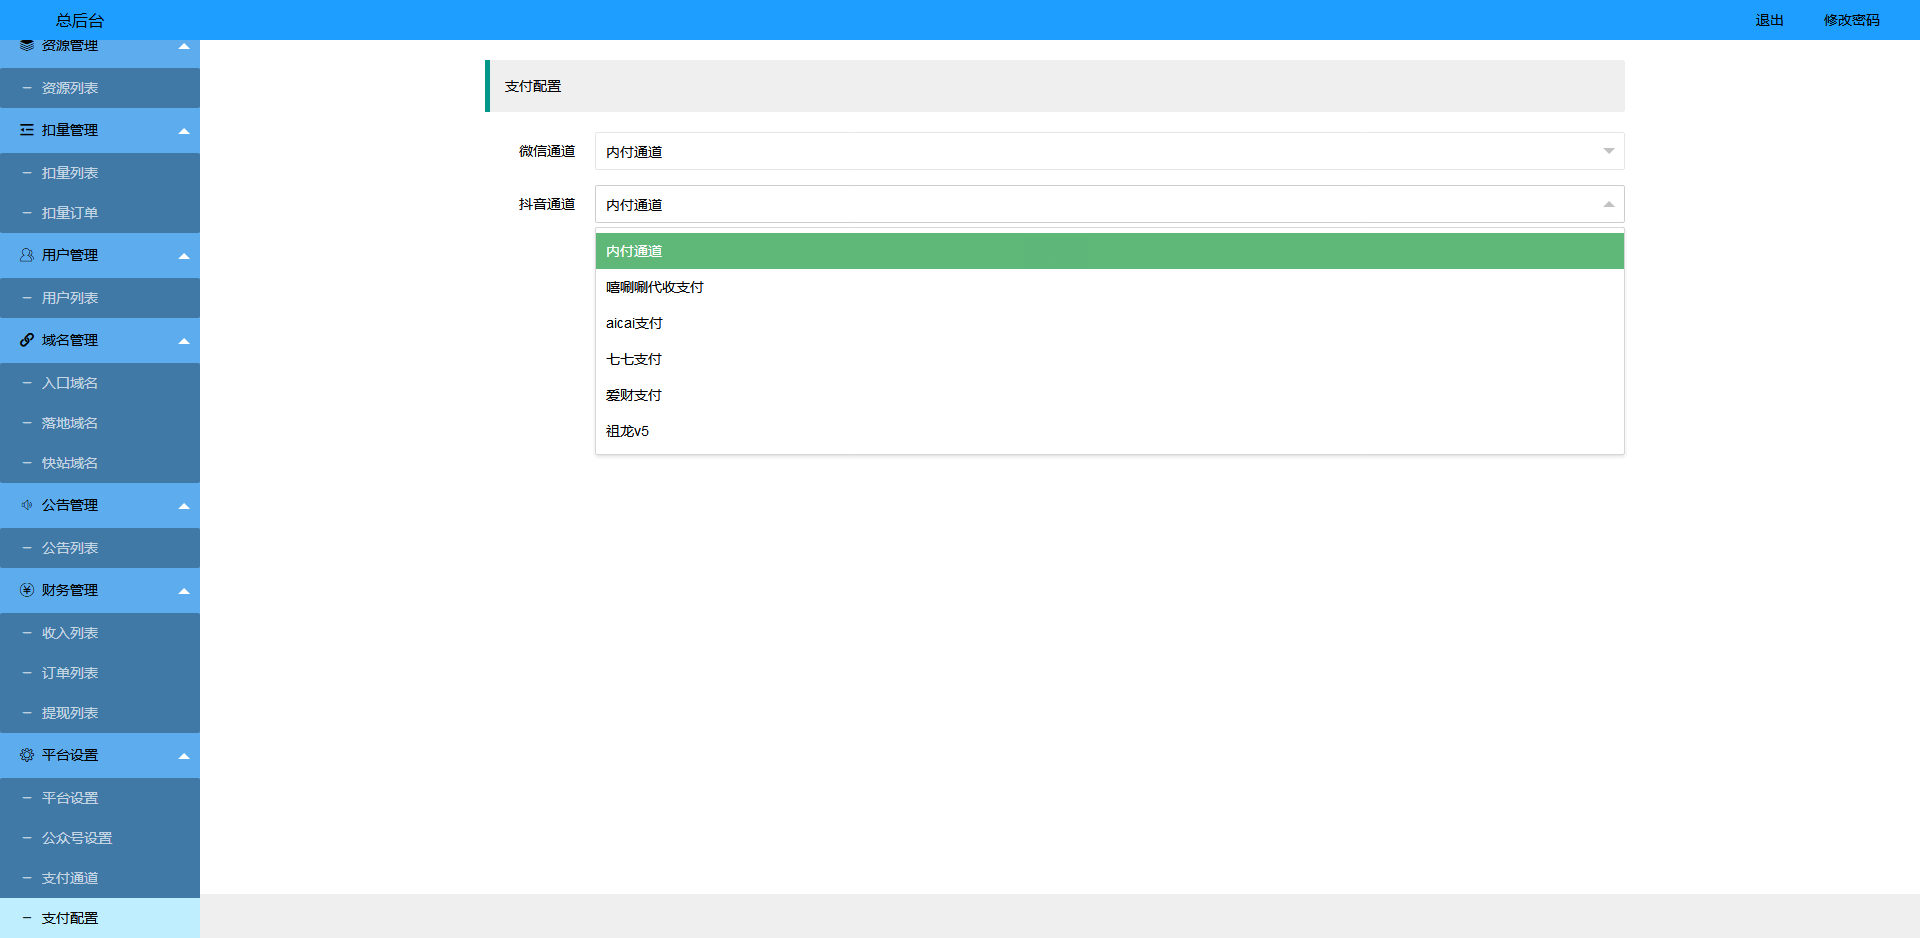Click the link icon beside 域名管理
This screenshot has height=938, width=1920.
27,340
